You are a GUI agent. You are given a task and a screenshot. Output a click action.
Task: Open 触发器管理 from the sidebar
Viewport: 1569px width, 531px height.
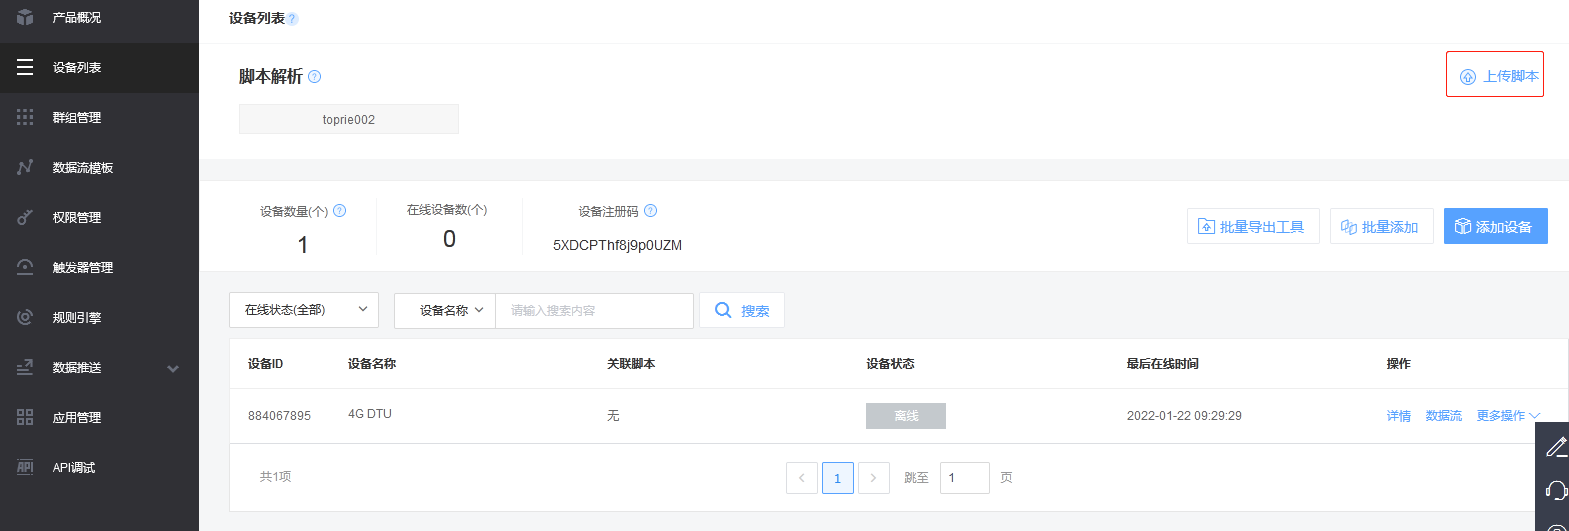[x=82, y=268]
